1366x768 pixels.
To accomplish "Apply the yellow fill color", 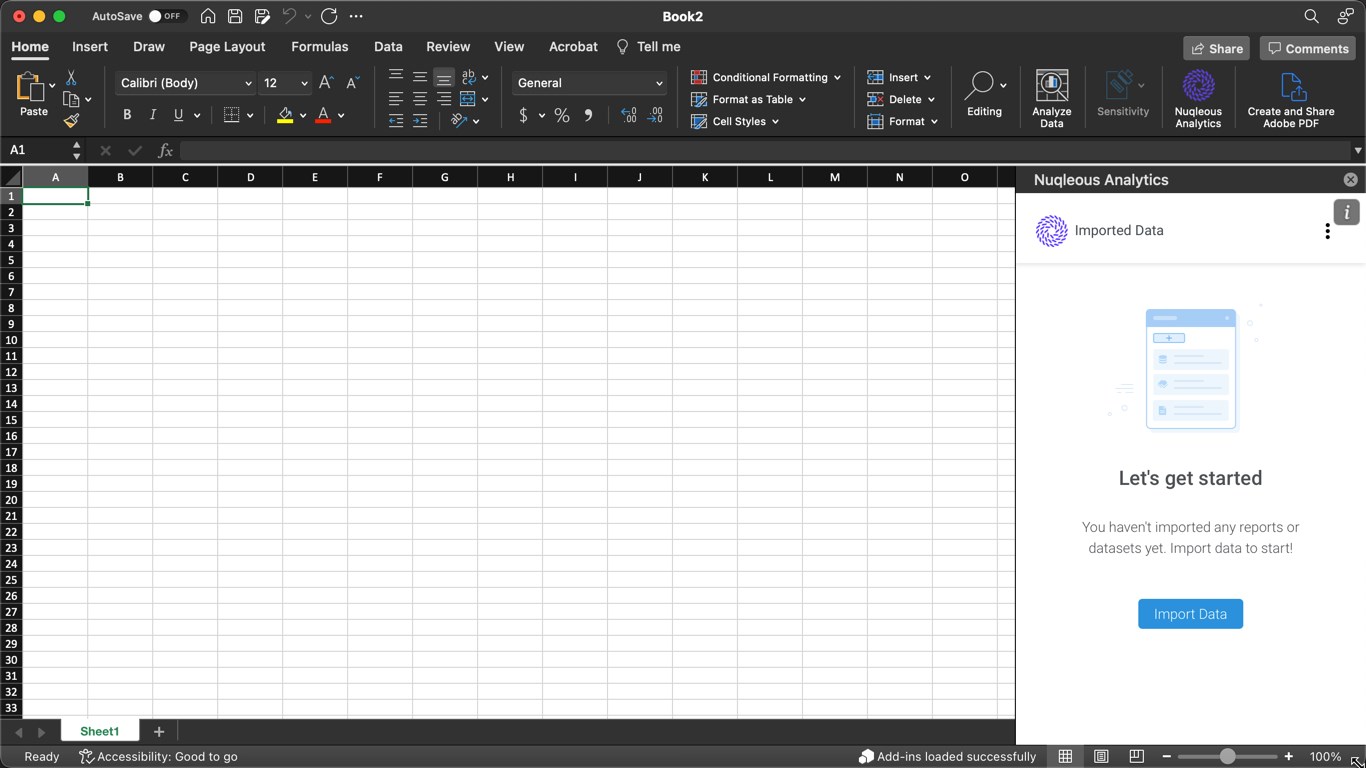I will (285, 115).
